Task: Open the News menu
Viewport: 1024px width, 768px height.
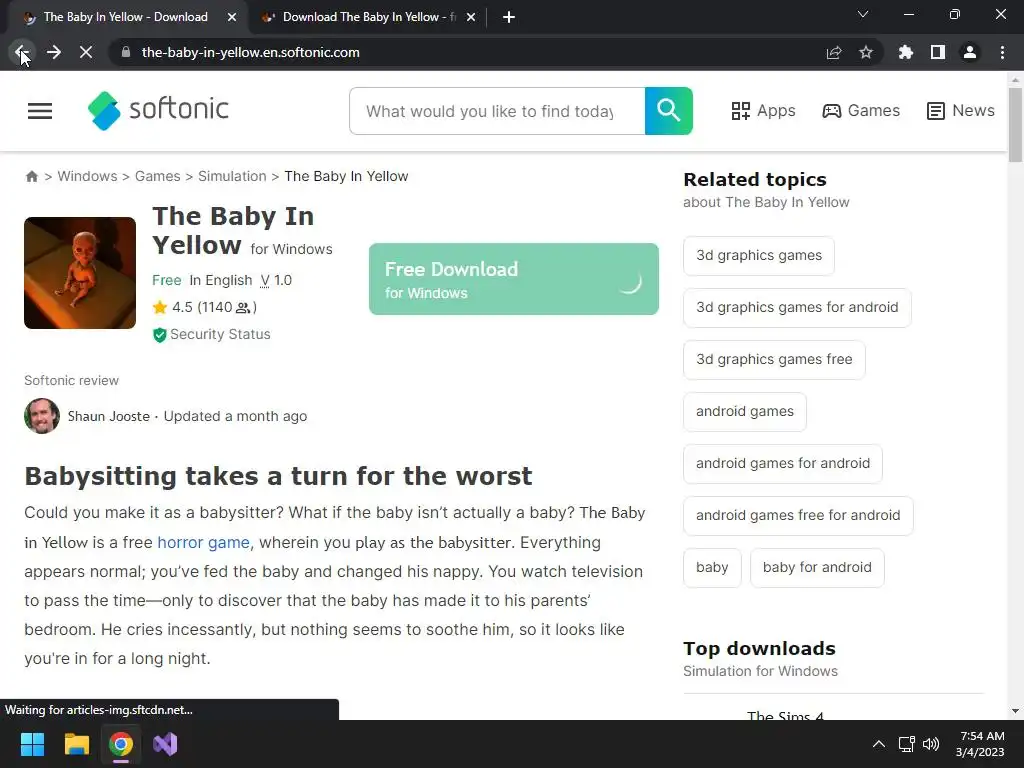Action: tap(960, 111)
